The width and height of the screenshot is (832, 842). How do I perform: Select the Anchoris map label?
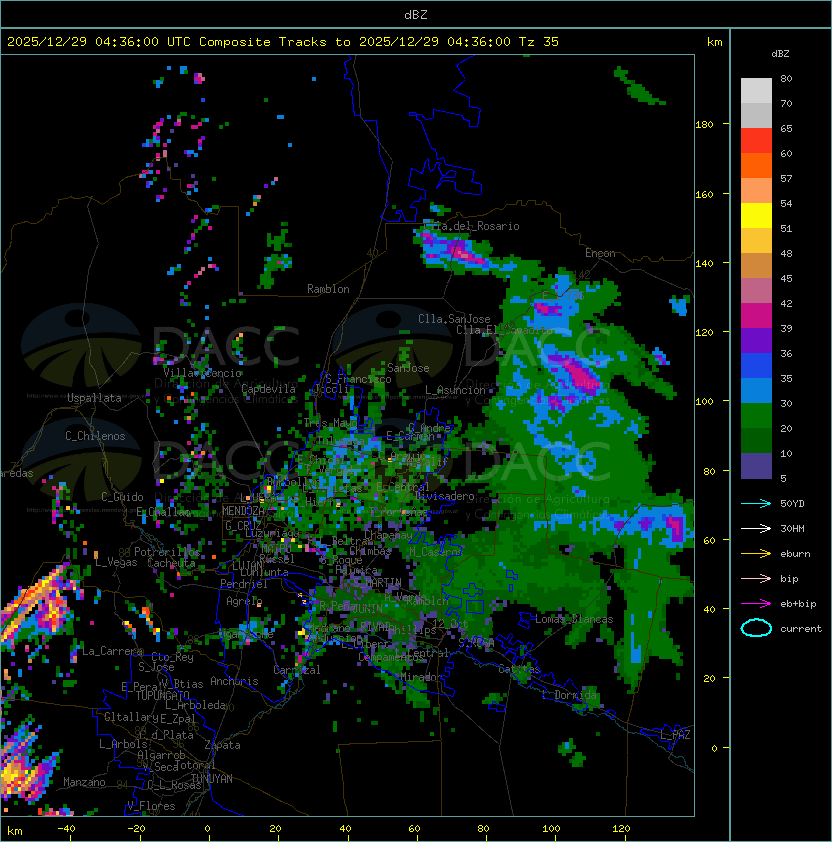point(234,681)
